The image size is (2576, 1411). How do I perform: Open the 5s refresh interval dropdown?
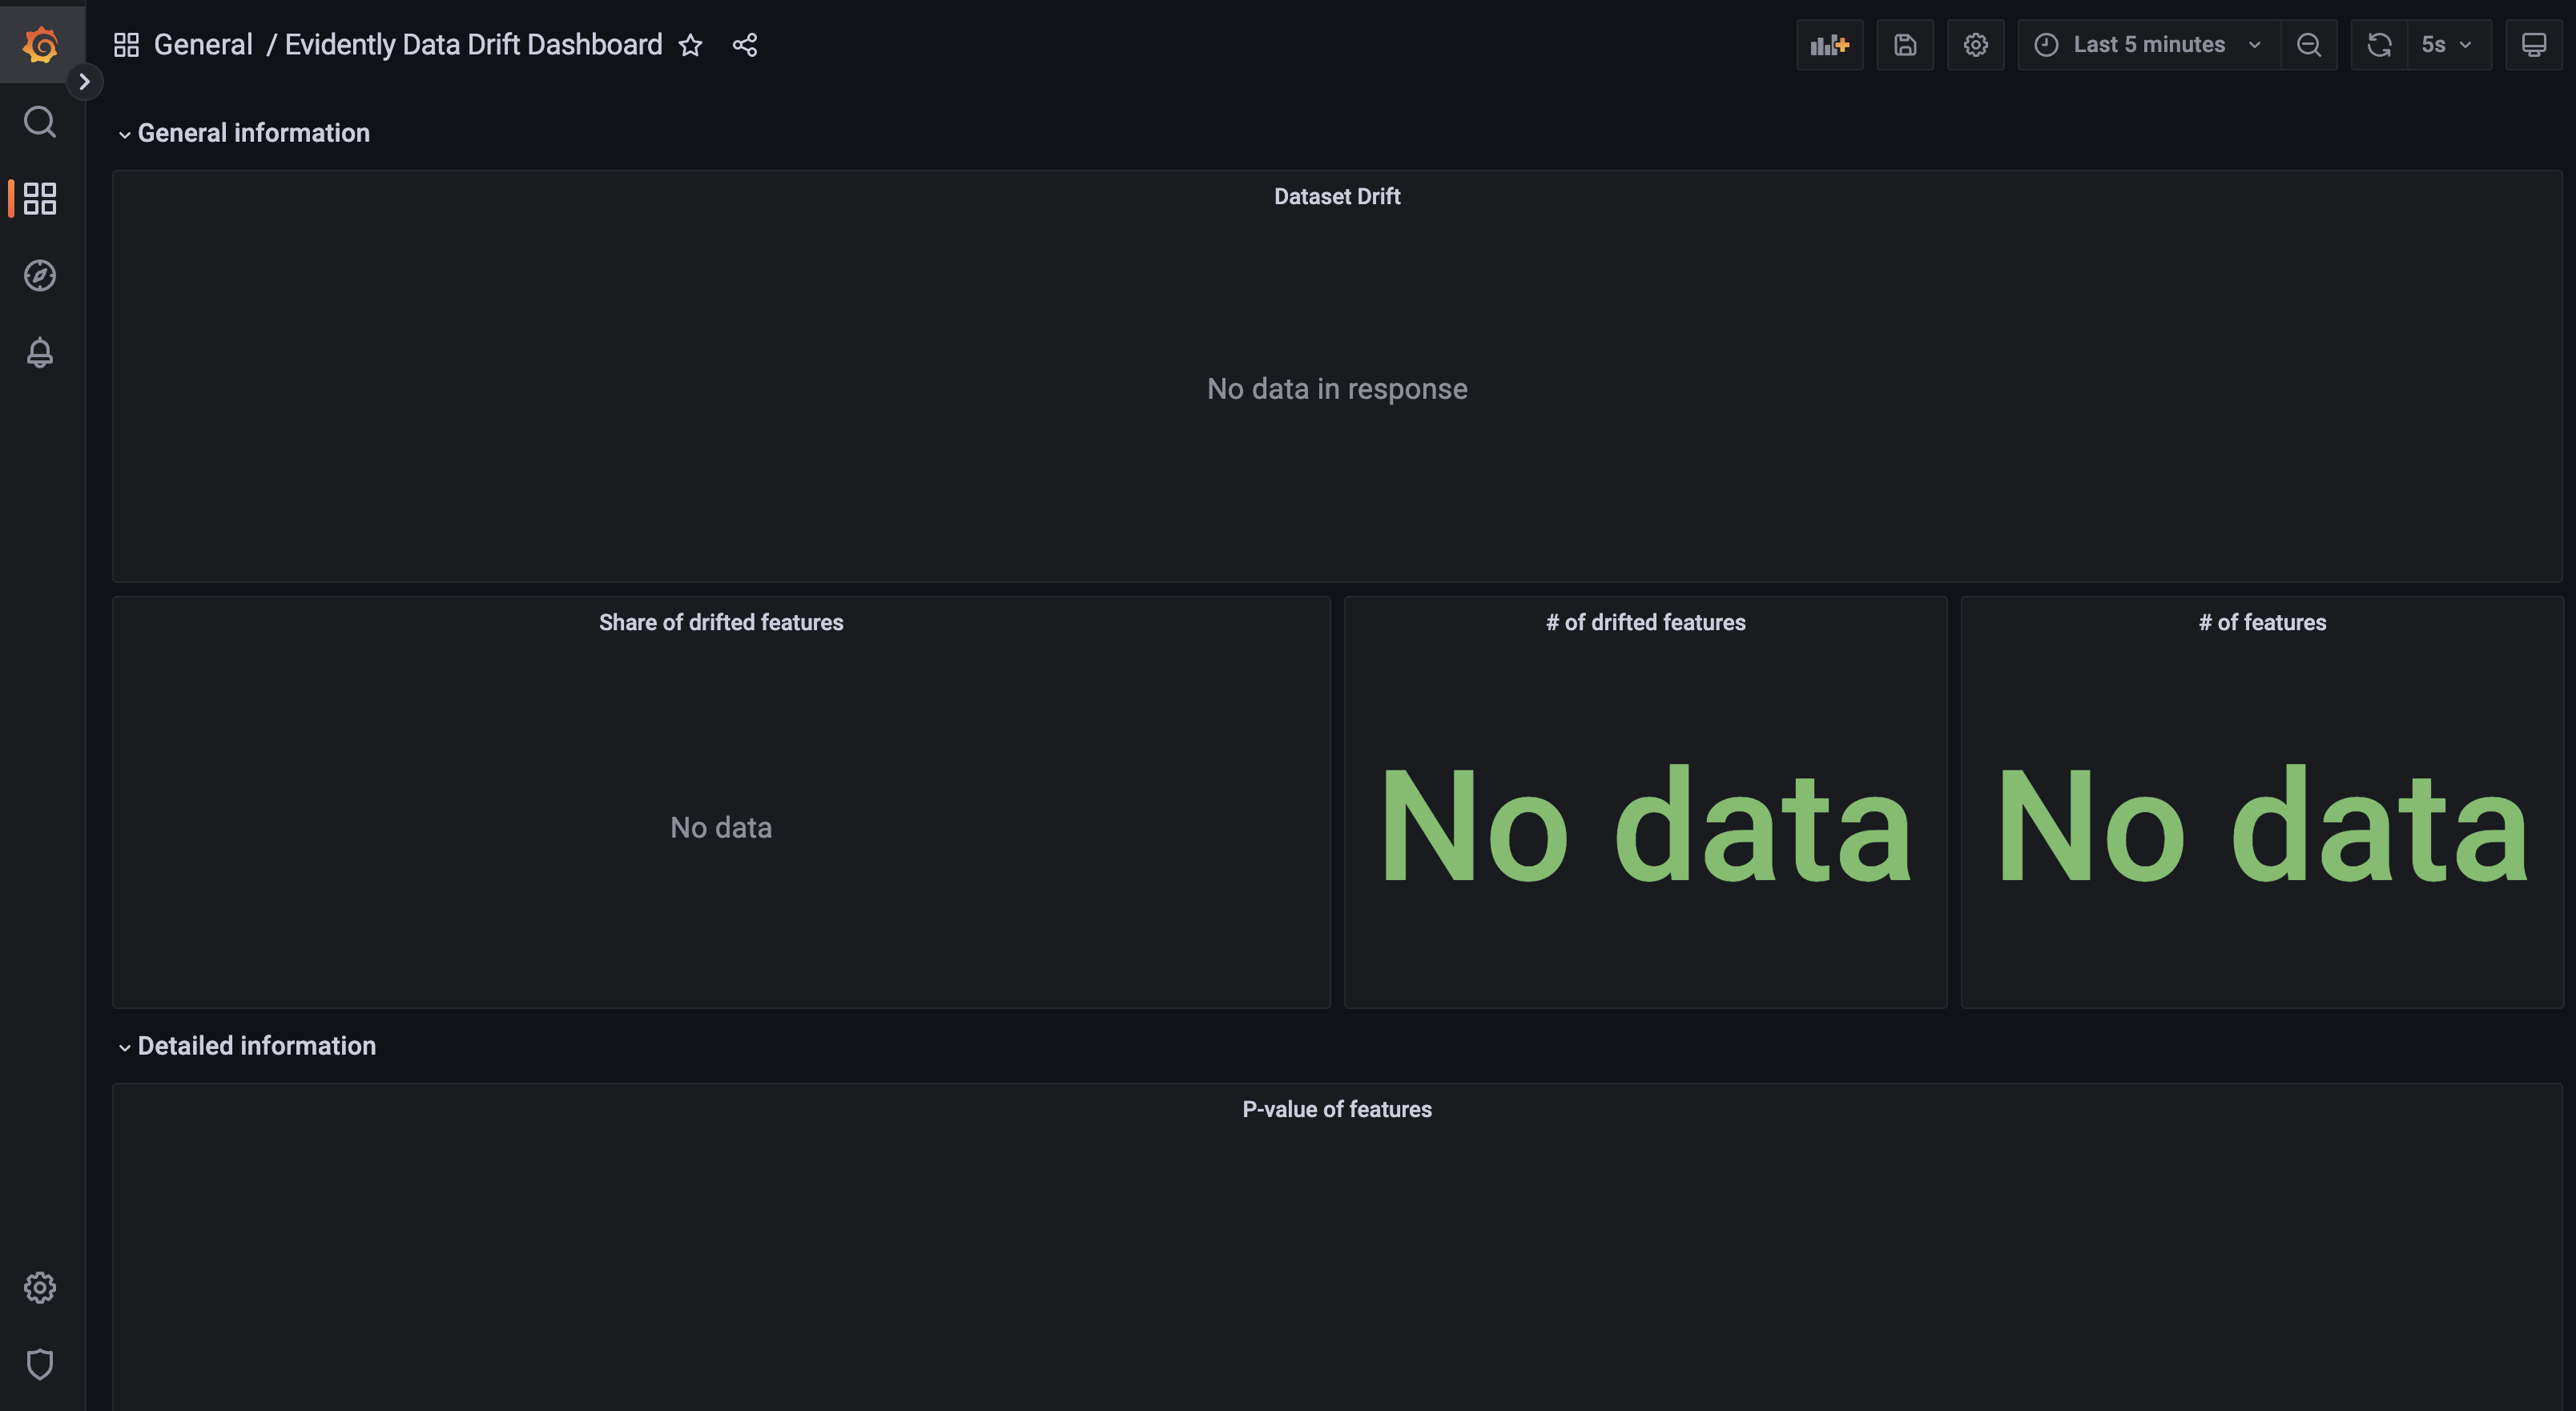point(2448,45)
